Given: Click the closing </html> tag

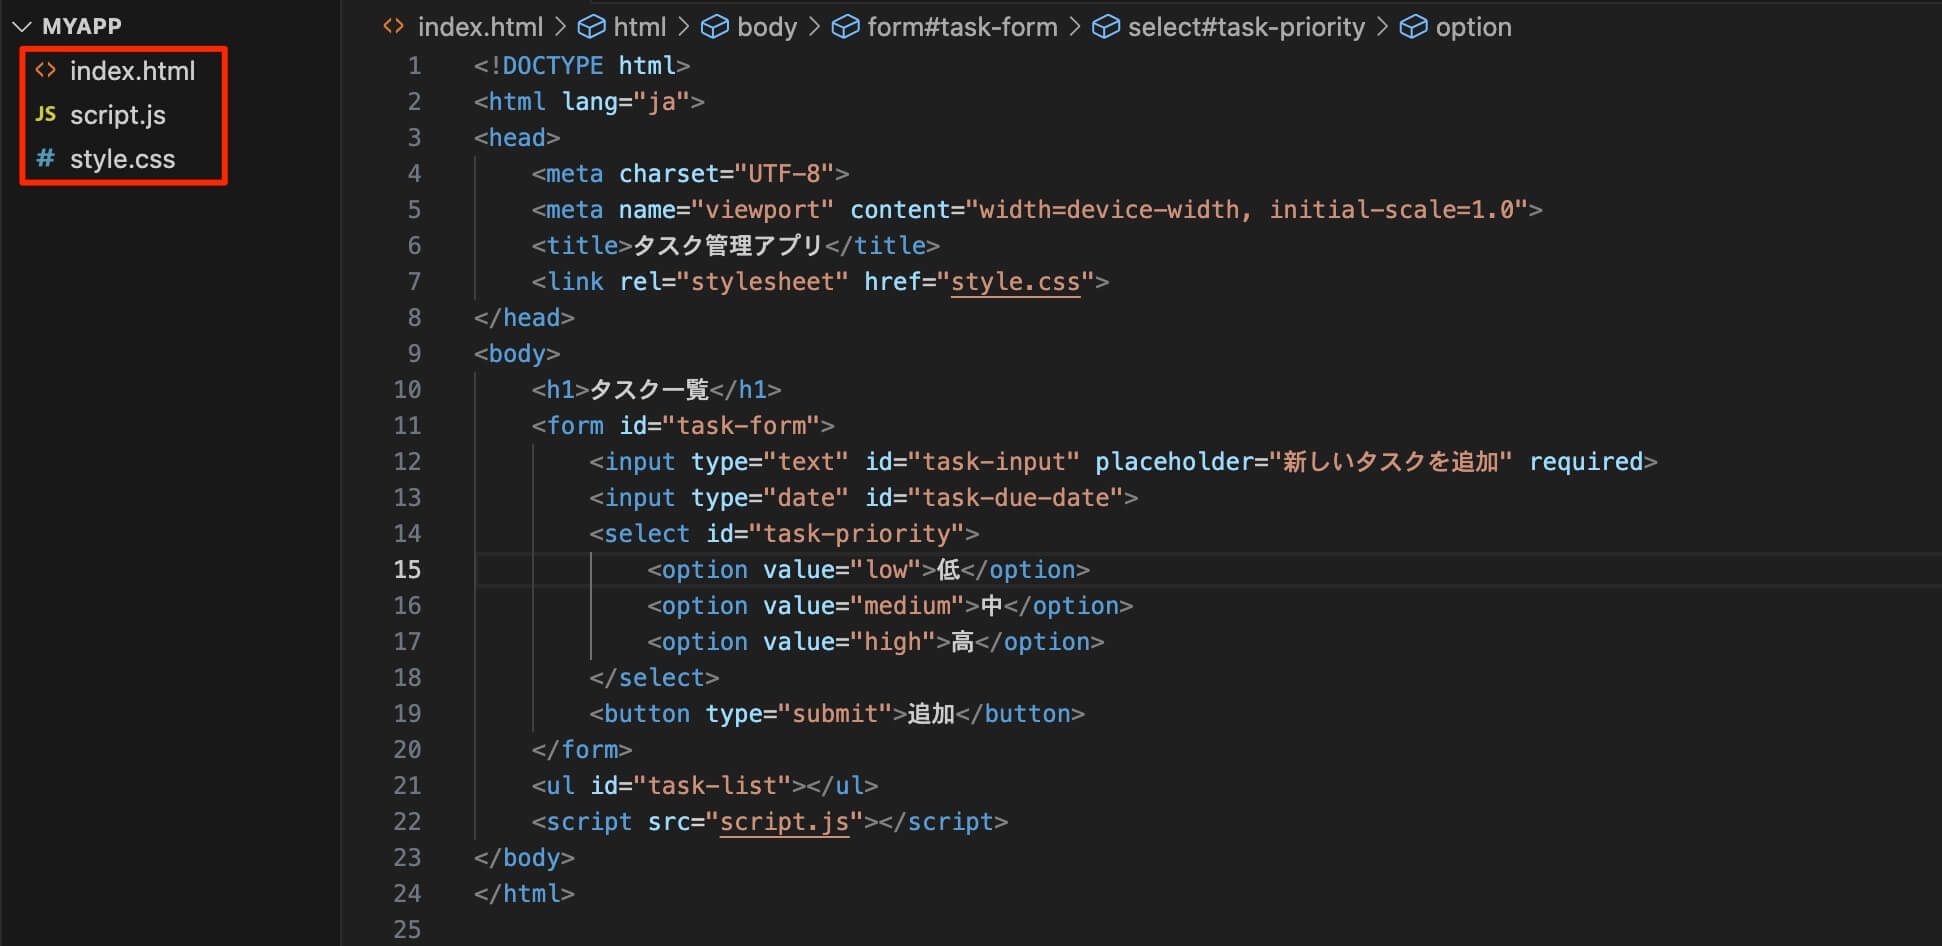Looking at the screenshot, I should click(x=524, y=894).
